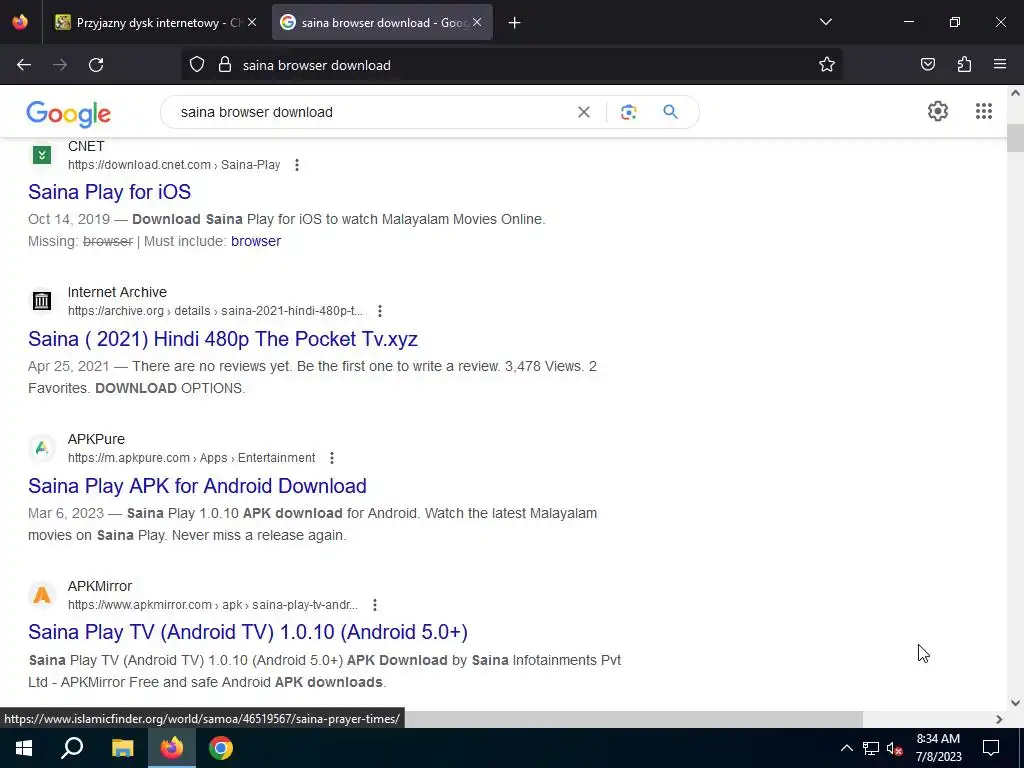Click the horizontal scrollbar right arrow
The image size is (1024, 768).
pos(999,720)
